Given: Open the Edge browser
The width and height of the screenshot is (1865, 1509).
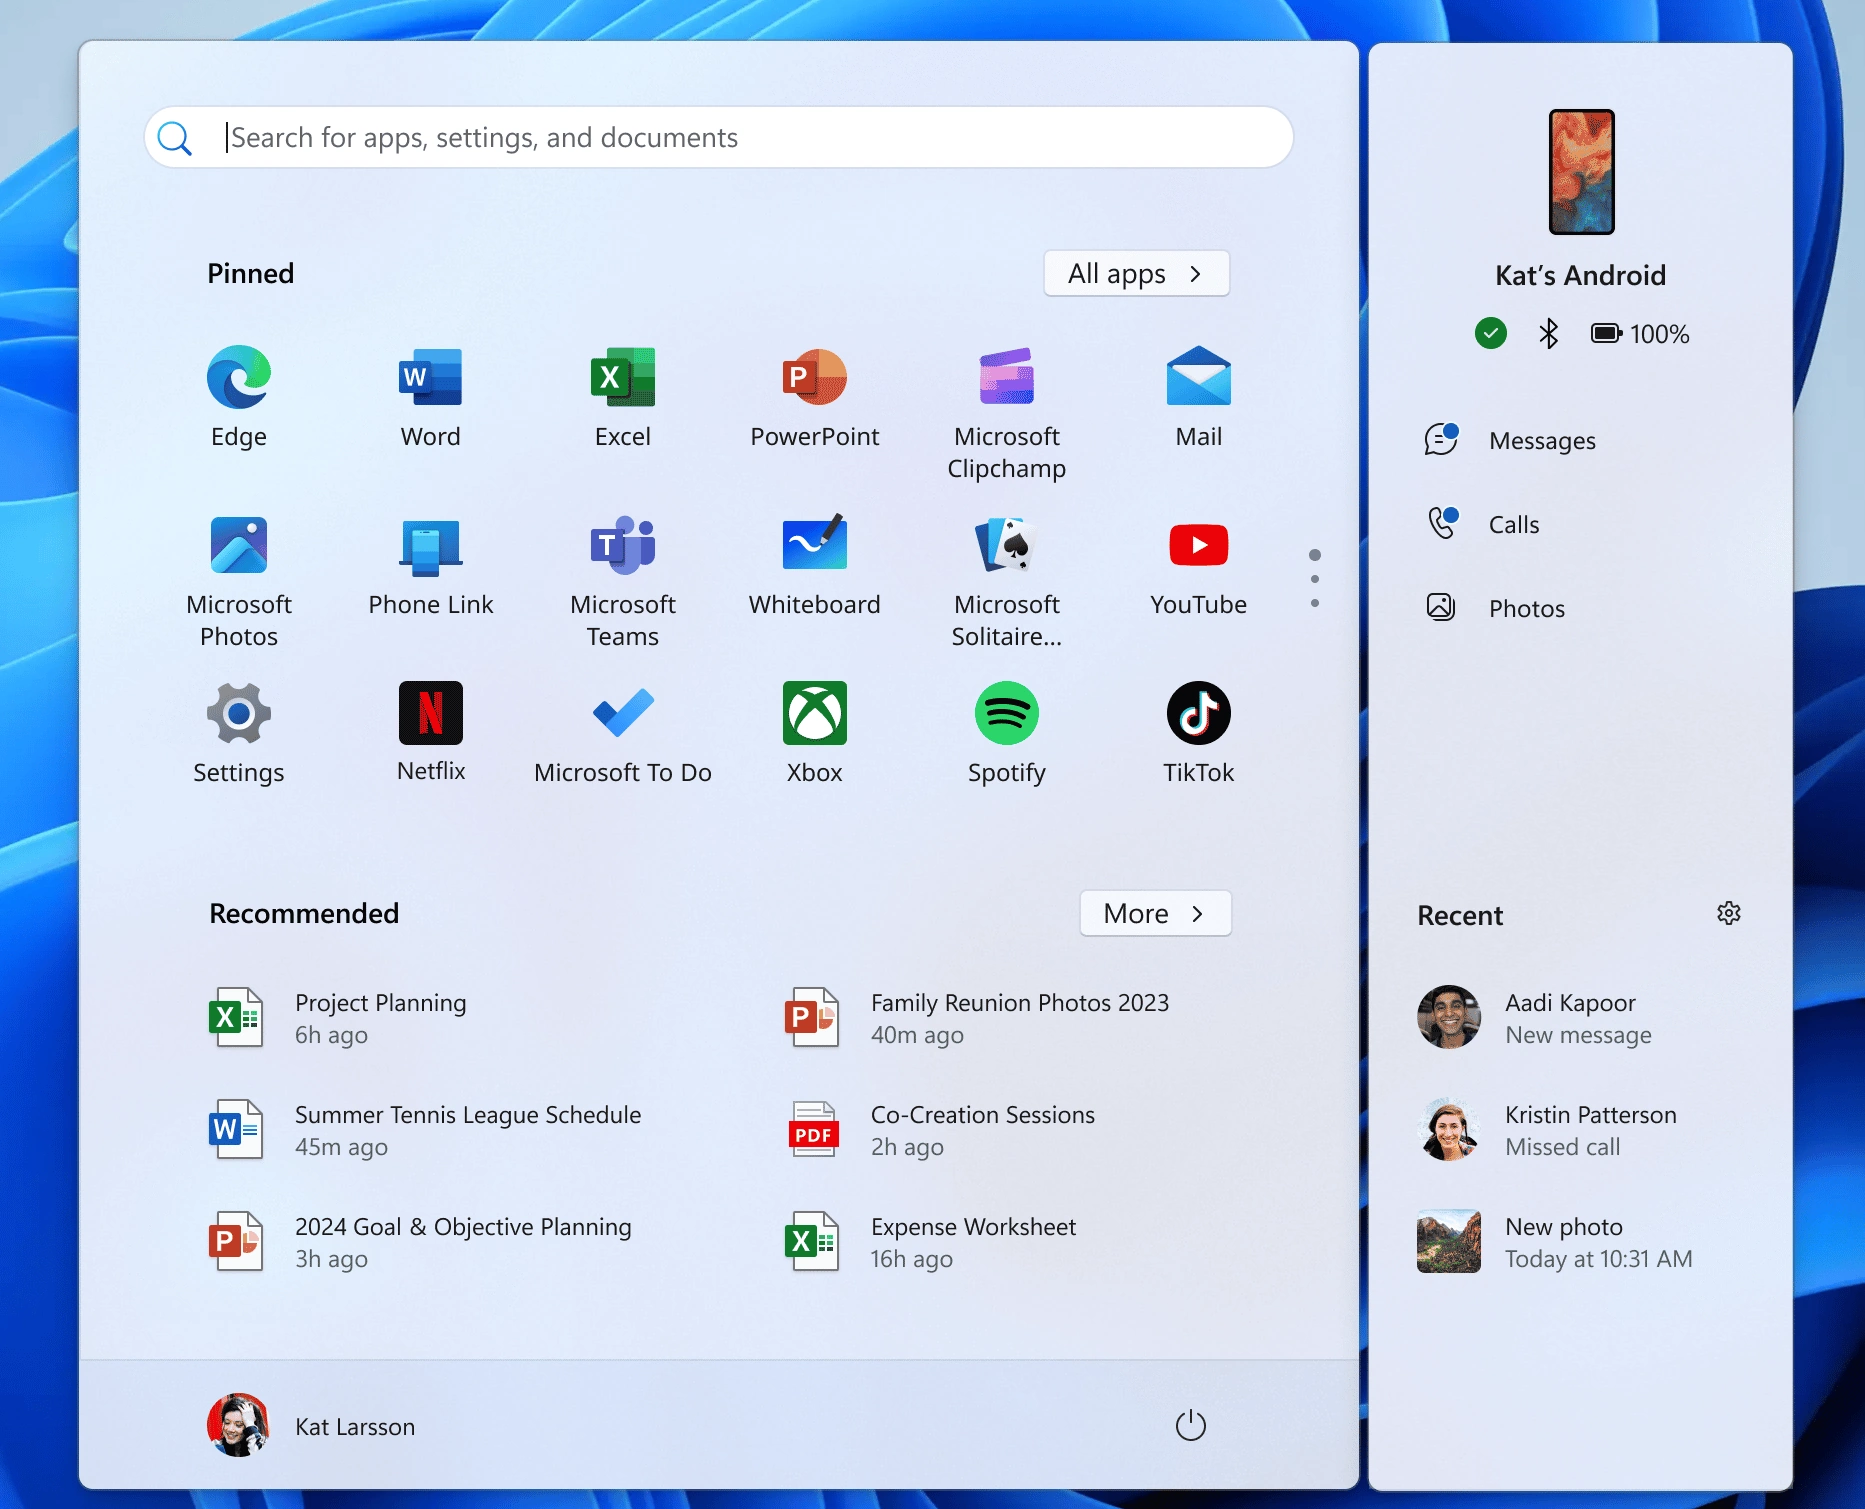Looking at the screenshot, I should (x=239, y=397).
